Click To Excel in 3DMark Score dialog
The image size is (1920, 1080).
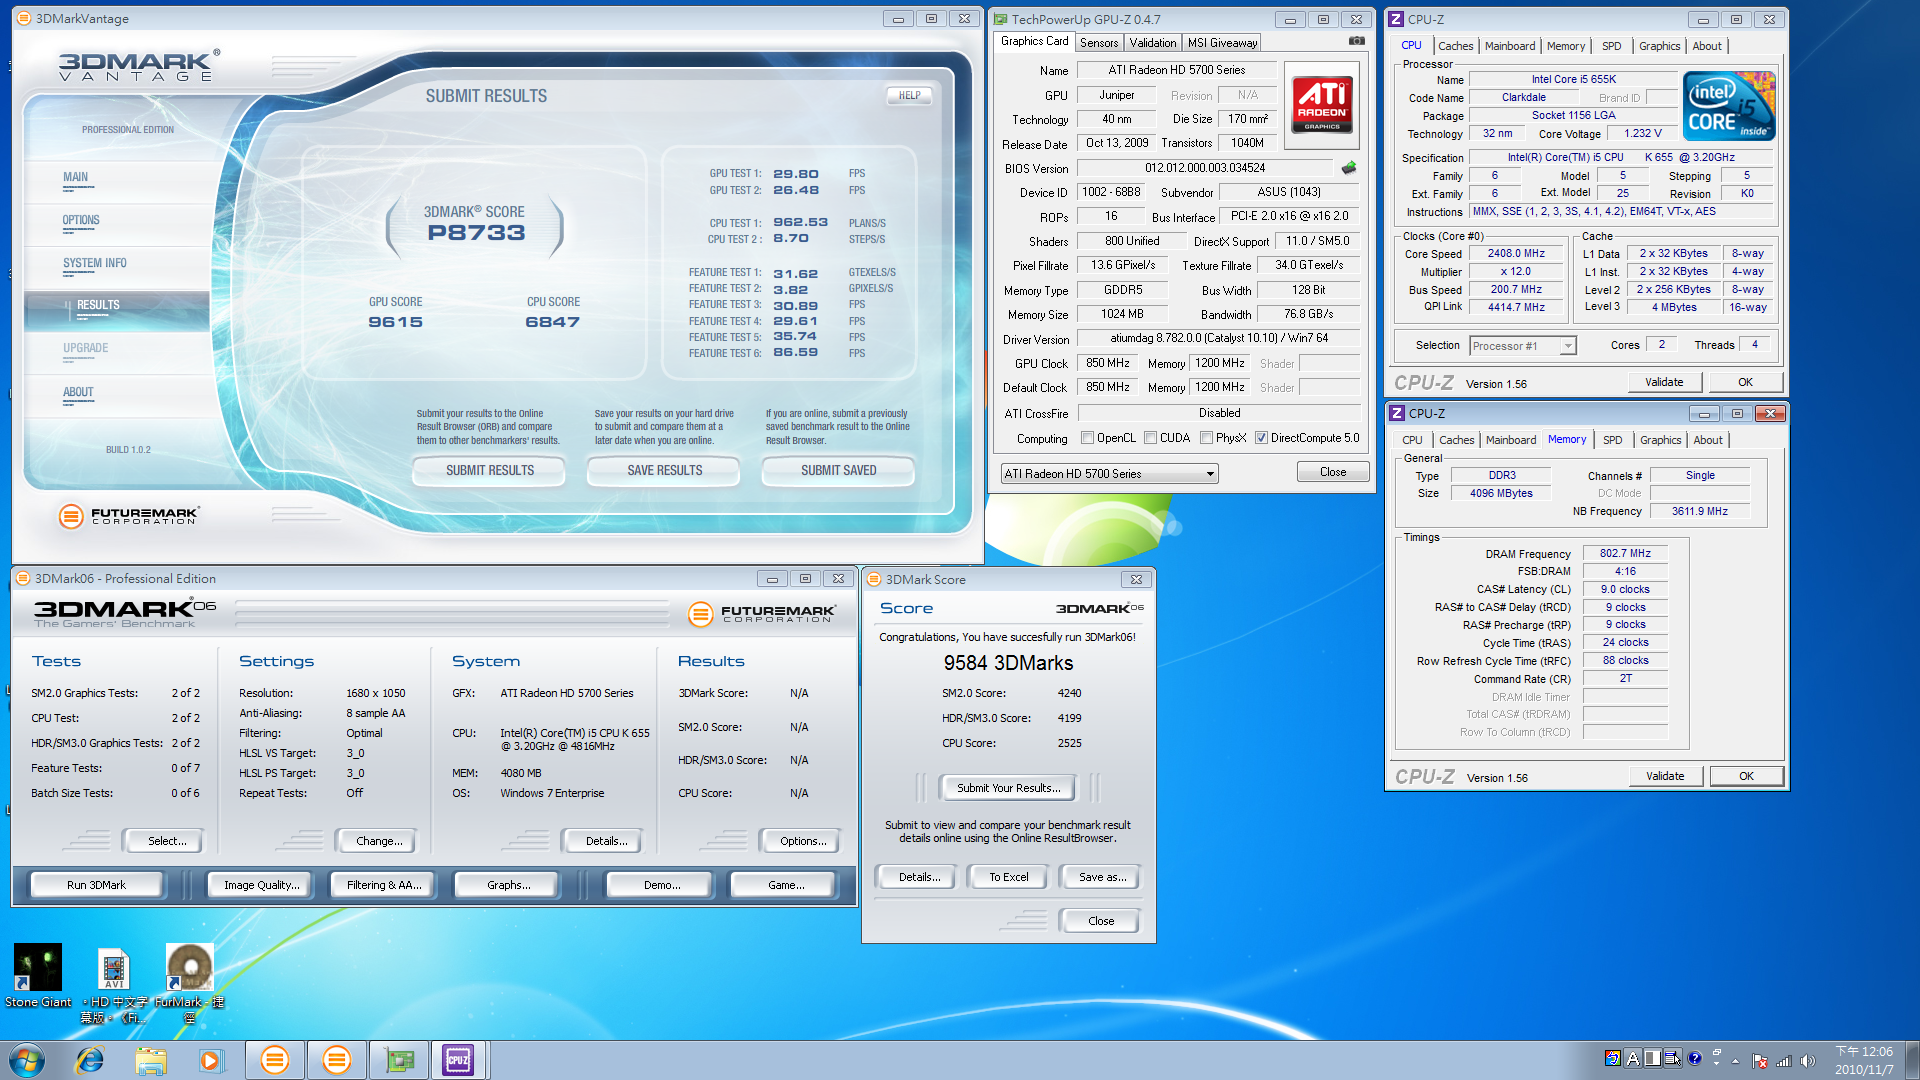coord(1008,877)
